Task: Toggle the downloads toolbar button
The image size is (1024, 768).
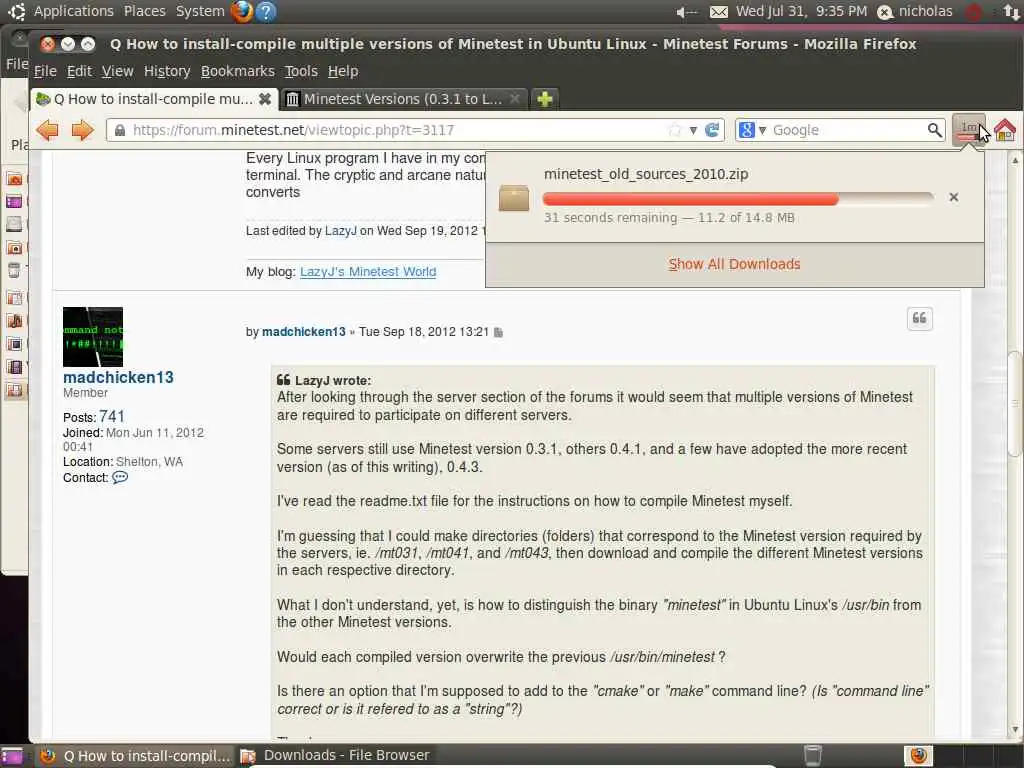Action: 969,130
